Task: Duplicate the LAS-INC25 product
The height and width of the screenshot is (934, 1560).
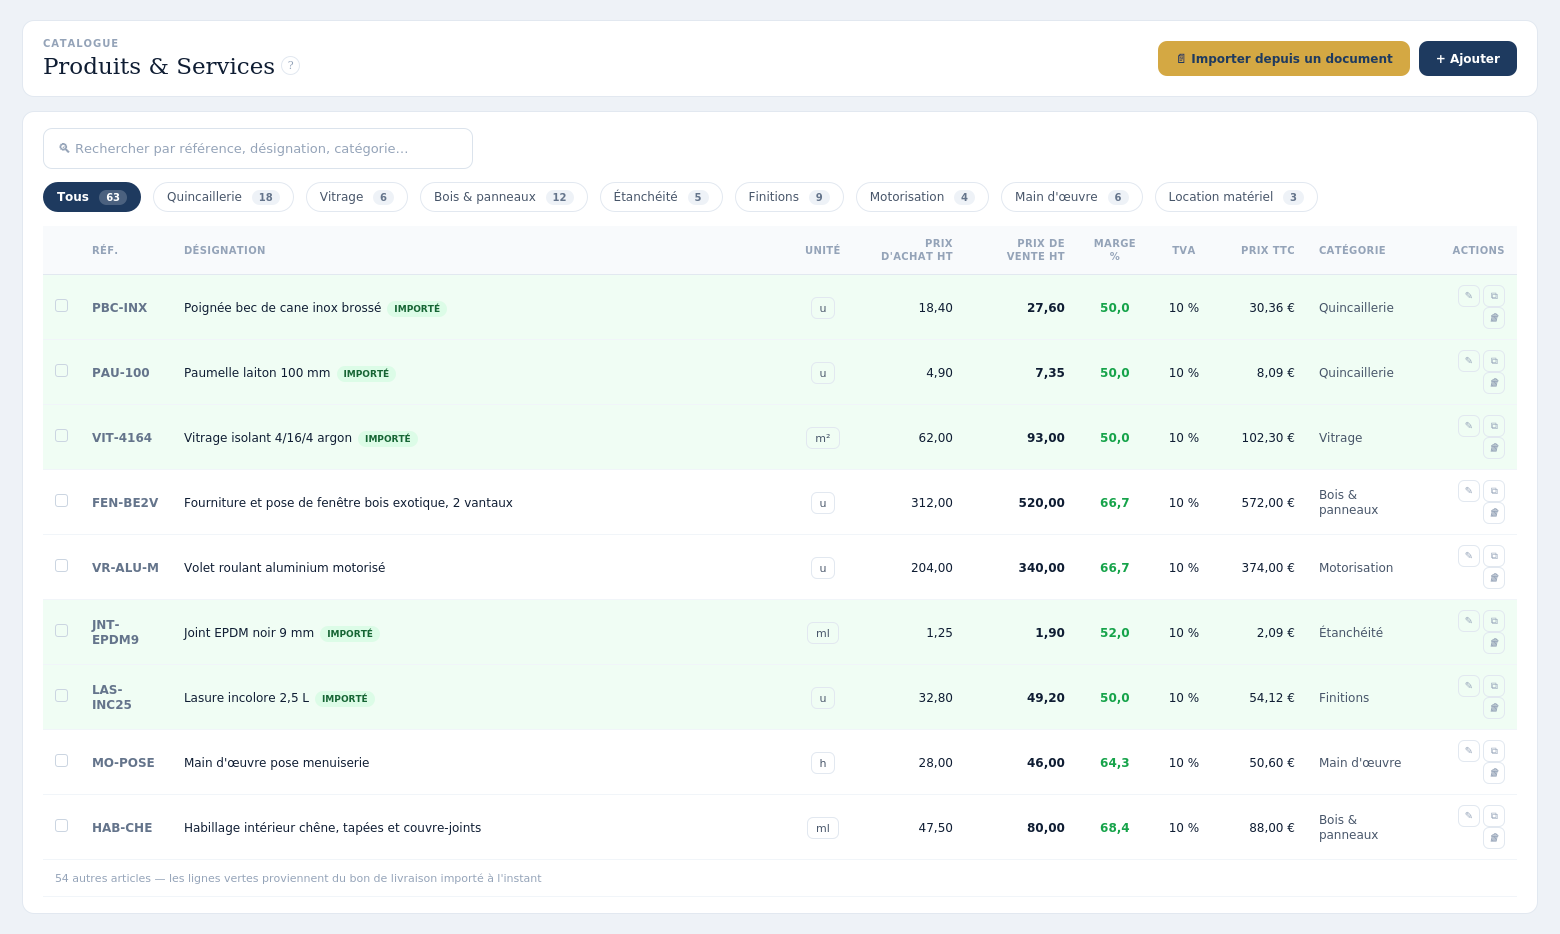Action: tap(1494, 686)
